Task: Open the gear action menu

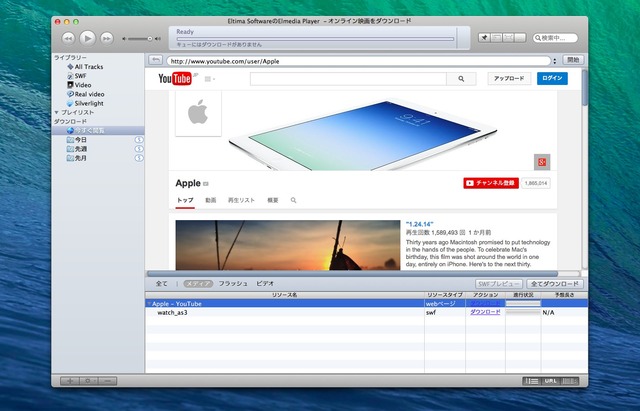Action: tap(89, 381)
